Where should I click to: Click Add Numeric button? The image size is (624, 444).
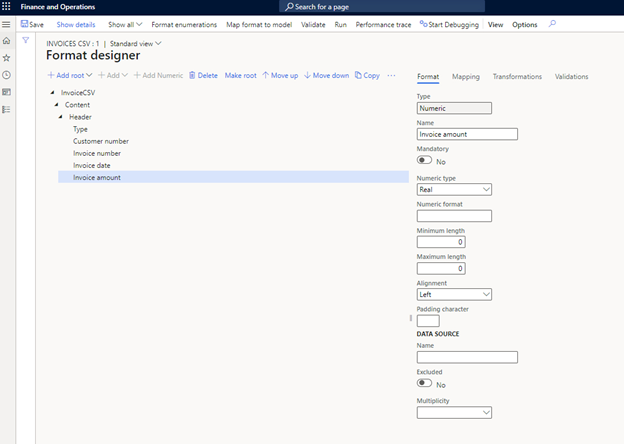tap(158, 76)
